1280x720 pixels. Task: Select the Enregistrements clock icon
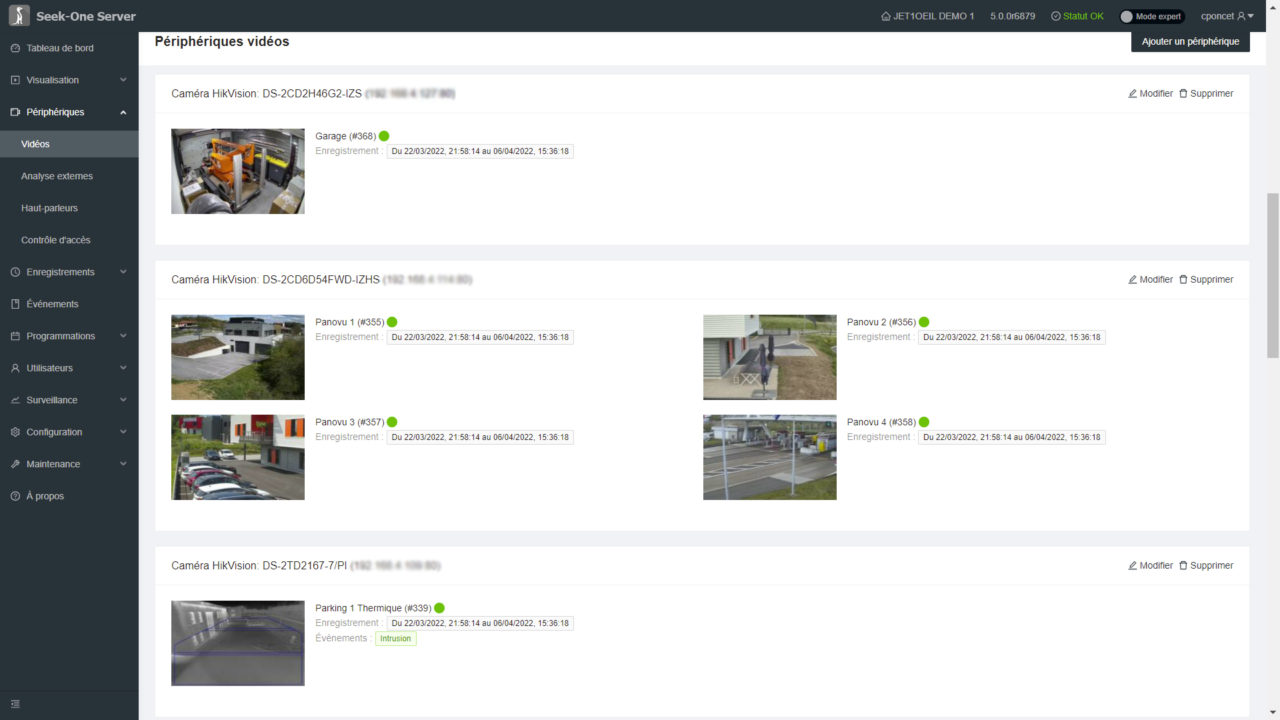pos(14,271)
